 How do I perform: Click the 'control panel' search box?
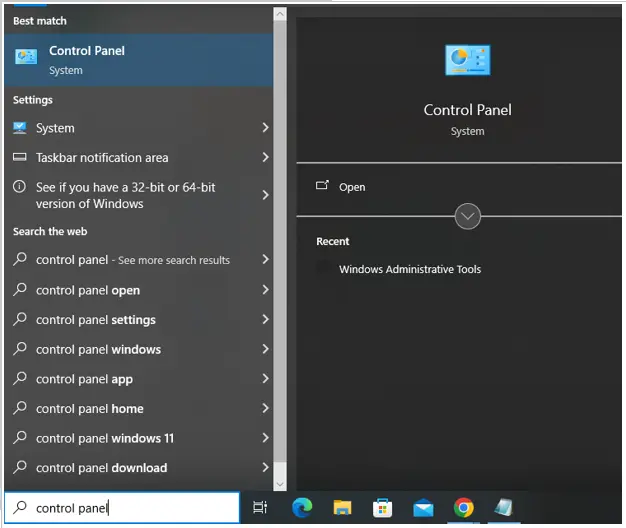click(x=122, y=508)
